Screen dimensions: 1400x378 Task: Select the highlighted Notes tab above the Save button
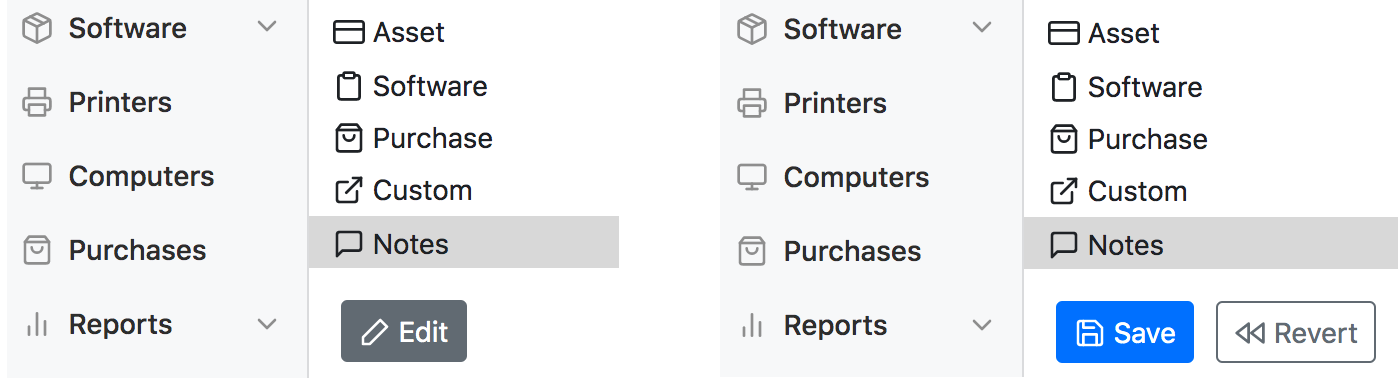click(x=1211, y=244)
